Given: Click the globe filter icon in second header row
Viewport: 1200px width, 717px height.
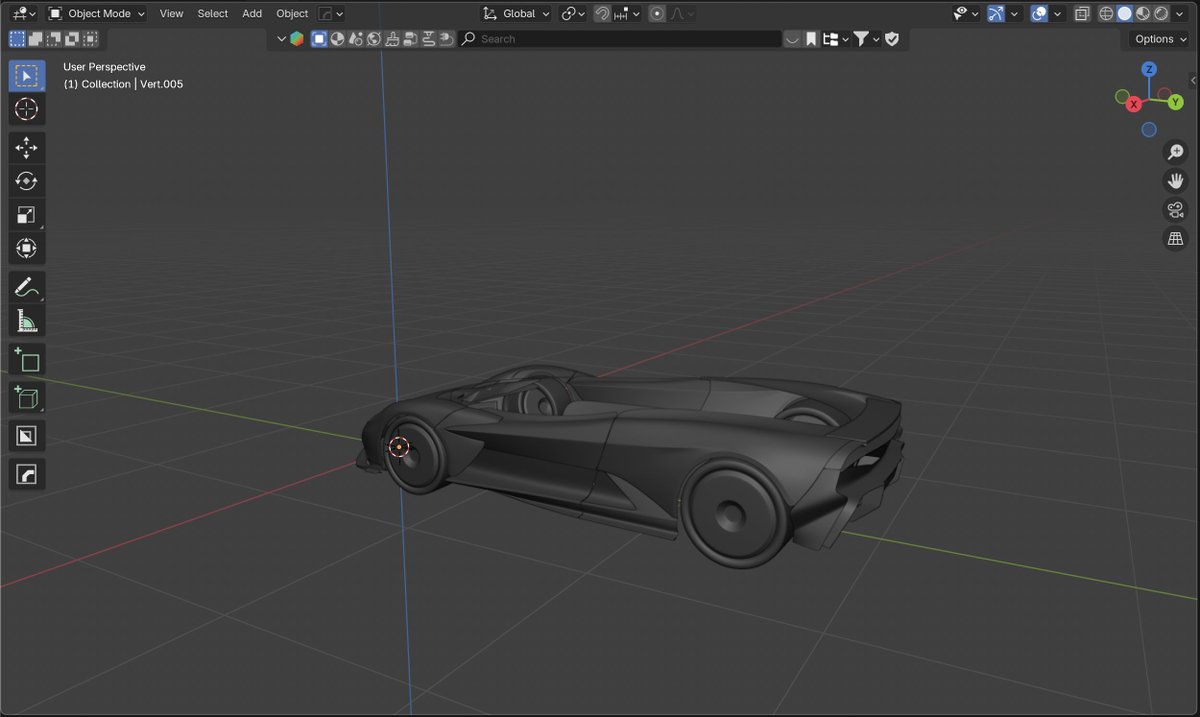Looking at the screenshot, I should coord(373,39).
